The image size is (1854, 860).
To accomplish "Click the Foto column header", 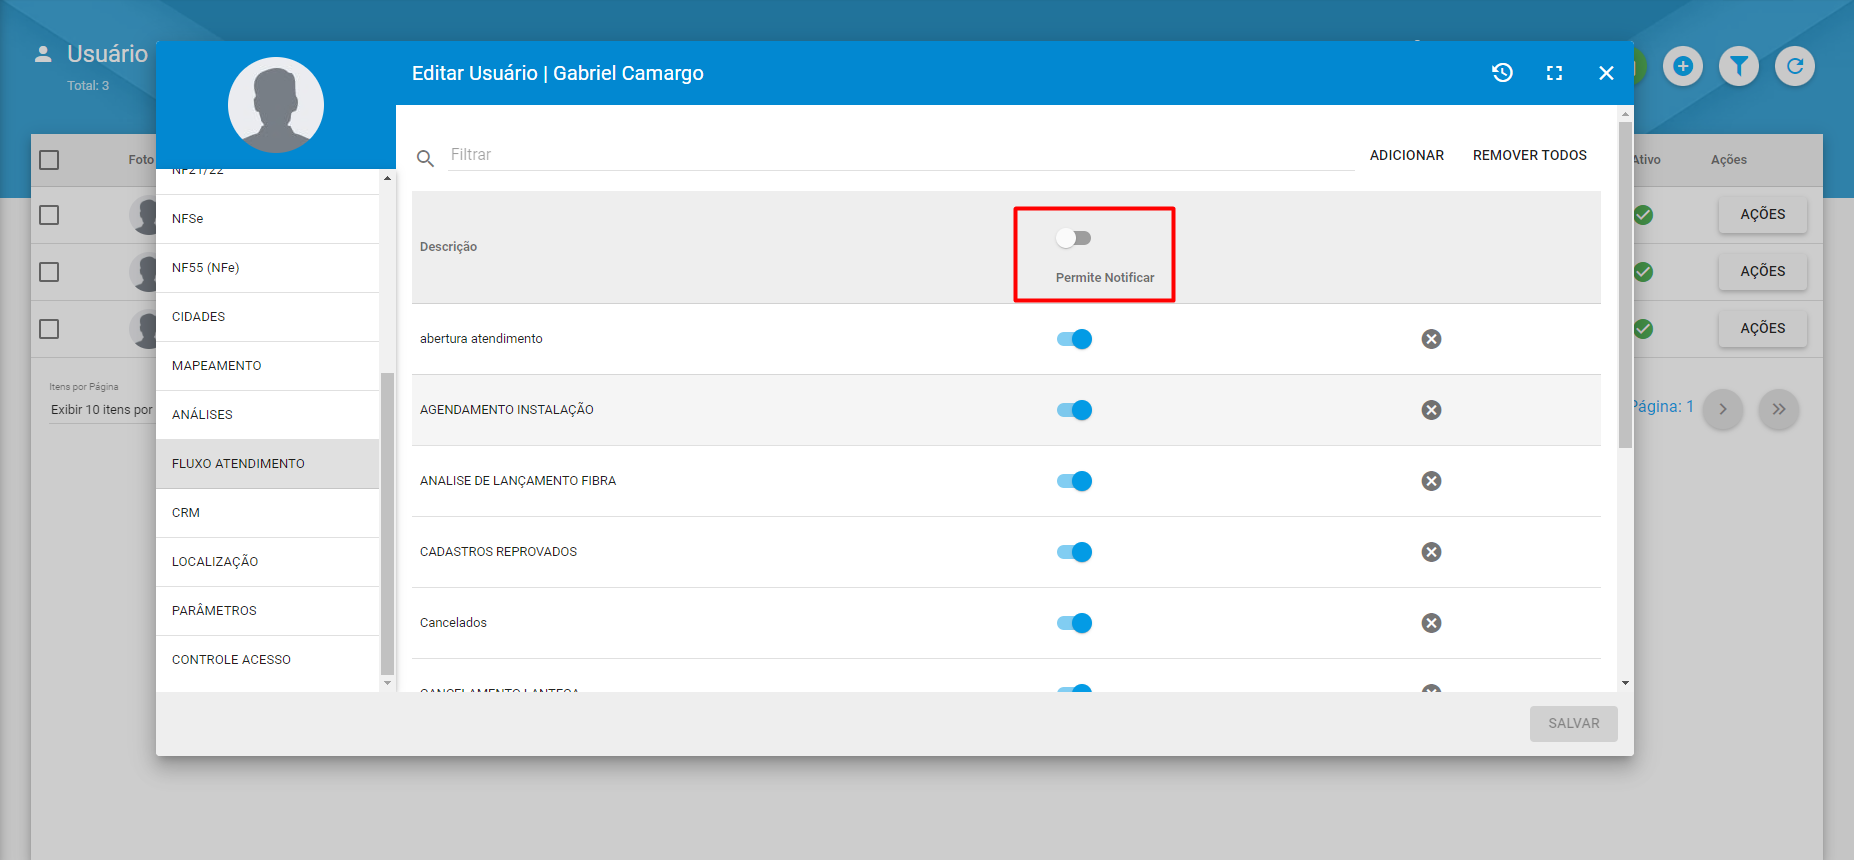I will click(x=141, y=160).
